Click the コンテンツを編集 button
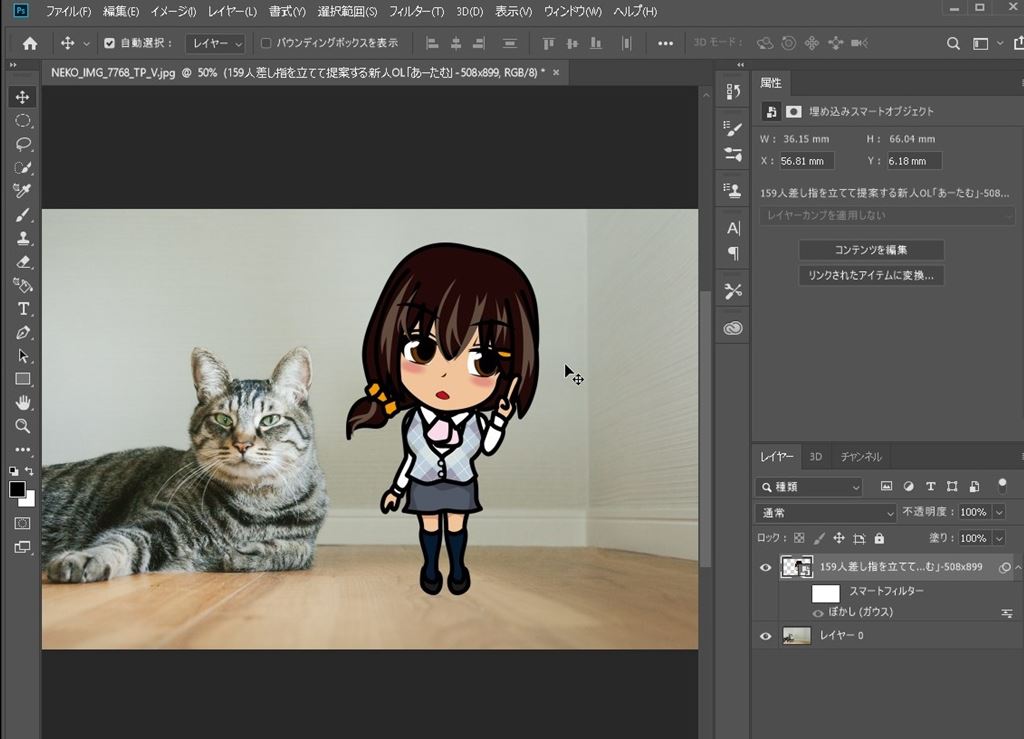Viewport: 1024px width, 739px height. tap(871, 250)
